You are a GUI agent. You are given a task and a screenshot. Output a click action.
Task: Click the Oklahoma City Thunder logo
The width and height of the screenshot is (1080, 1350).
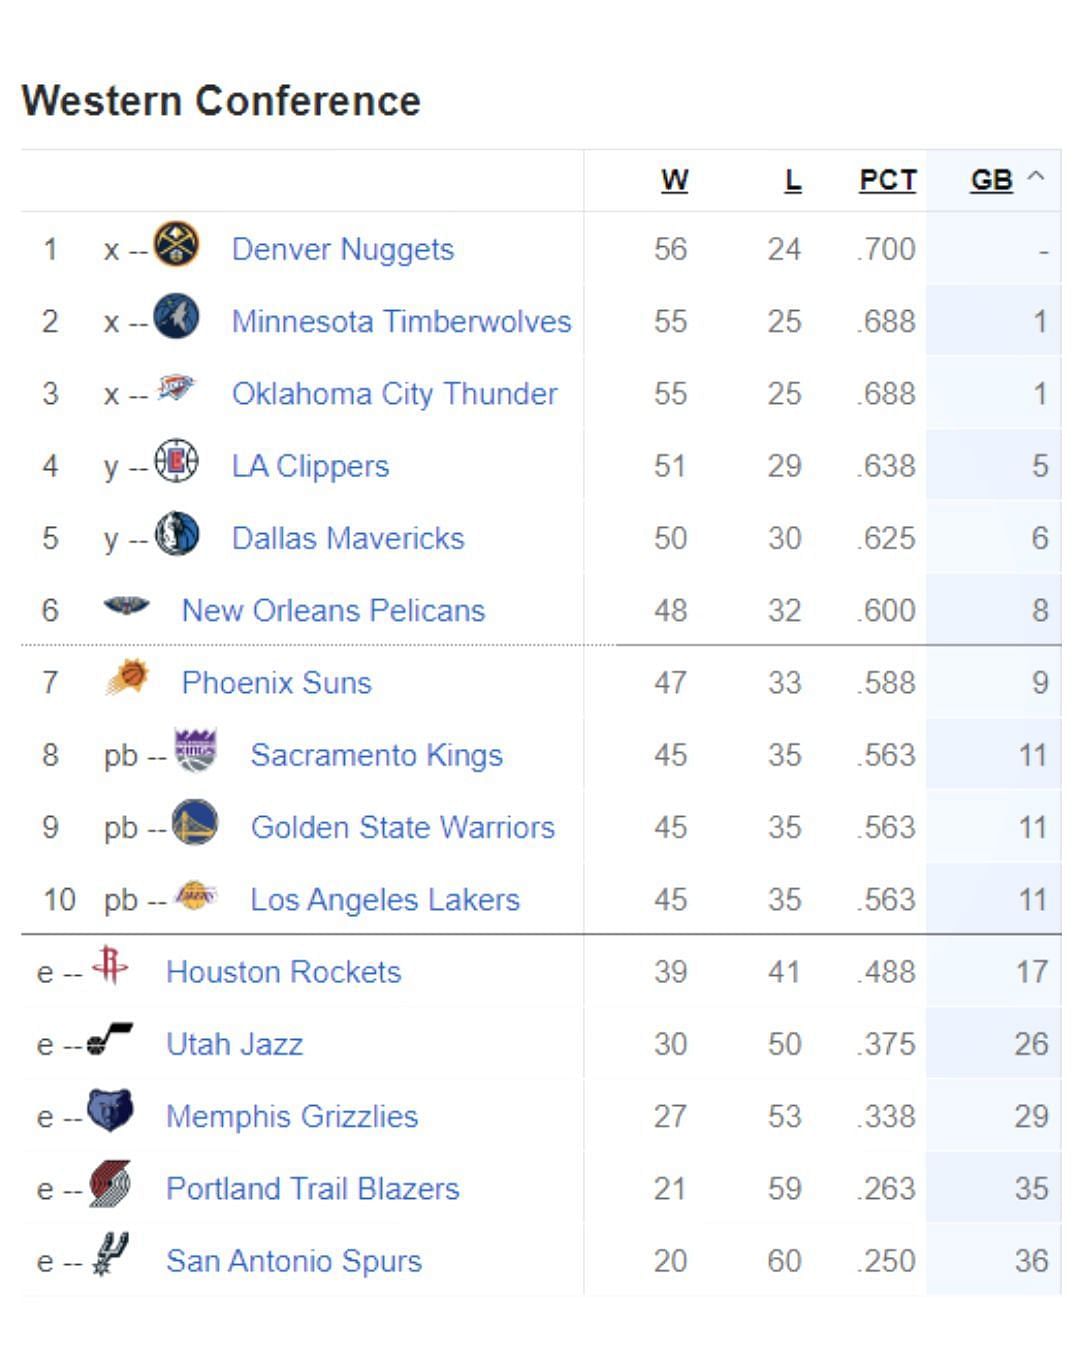tap(176, 388)
